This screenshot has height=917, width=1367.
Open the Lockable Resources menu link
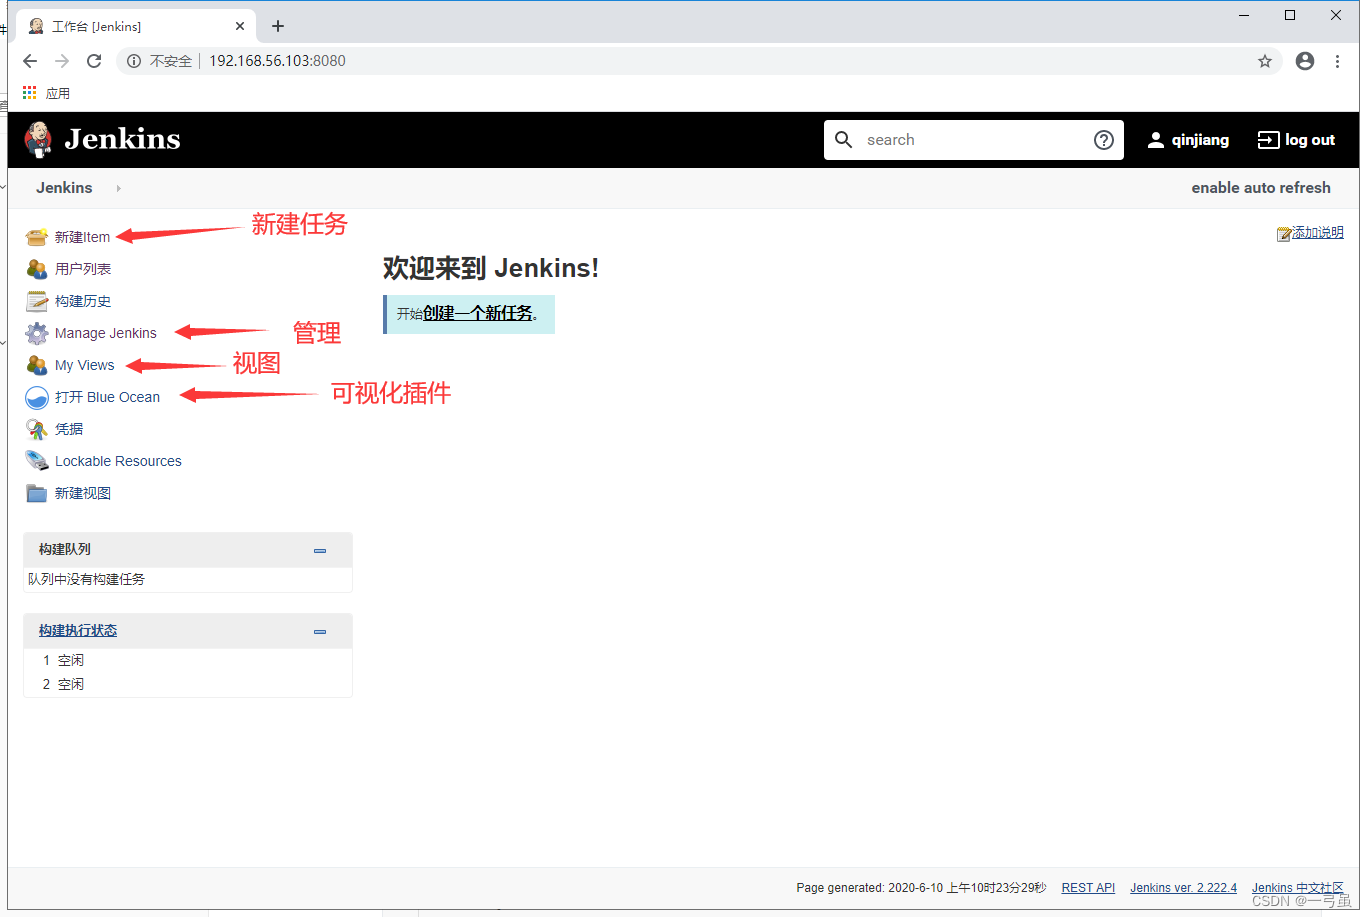click(118, 461)
